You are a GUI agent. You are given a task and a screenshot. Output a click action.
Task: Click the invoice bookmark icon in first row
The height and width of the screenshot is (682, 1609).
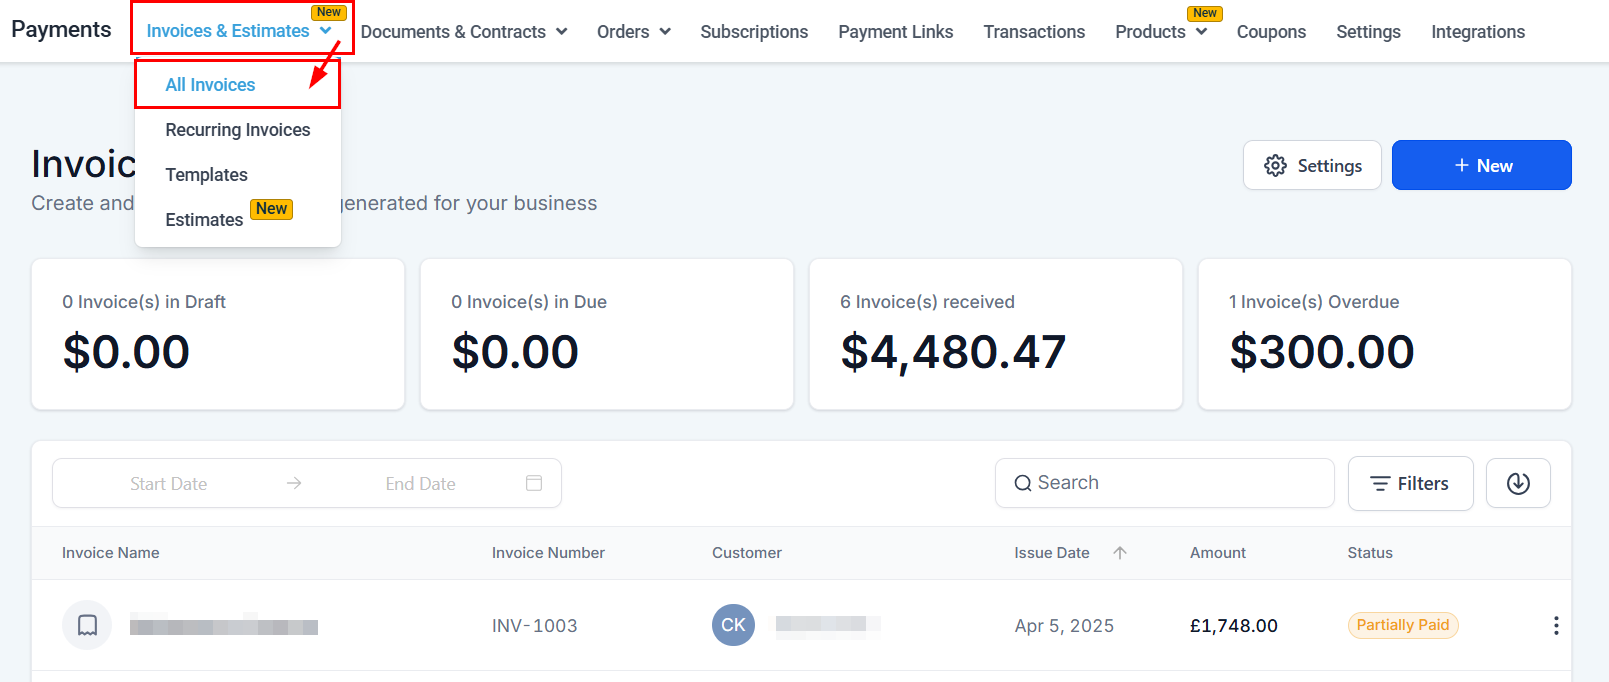click(88, 626)
